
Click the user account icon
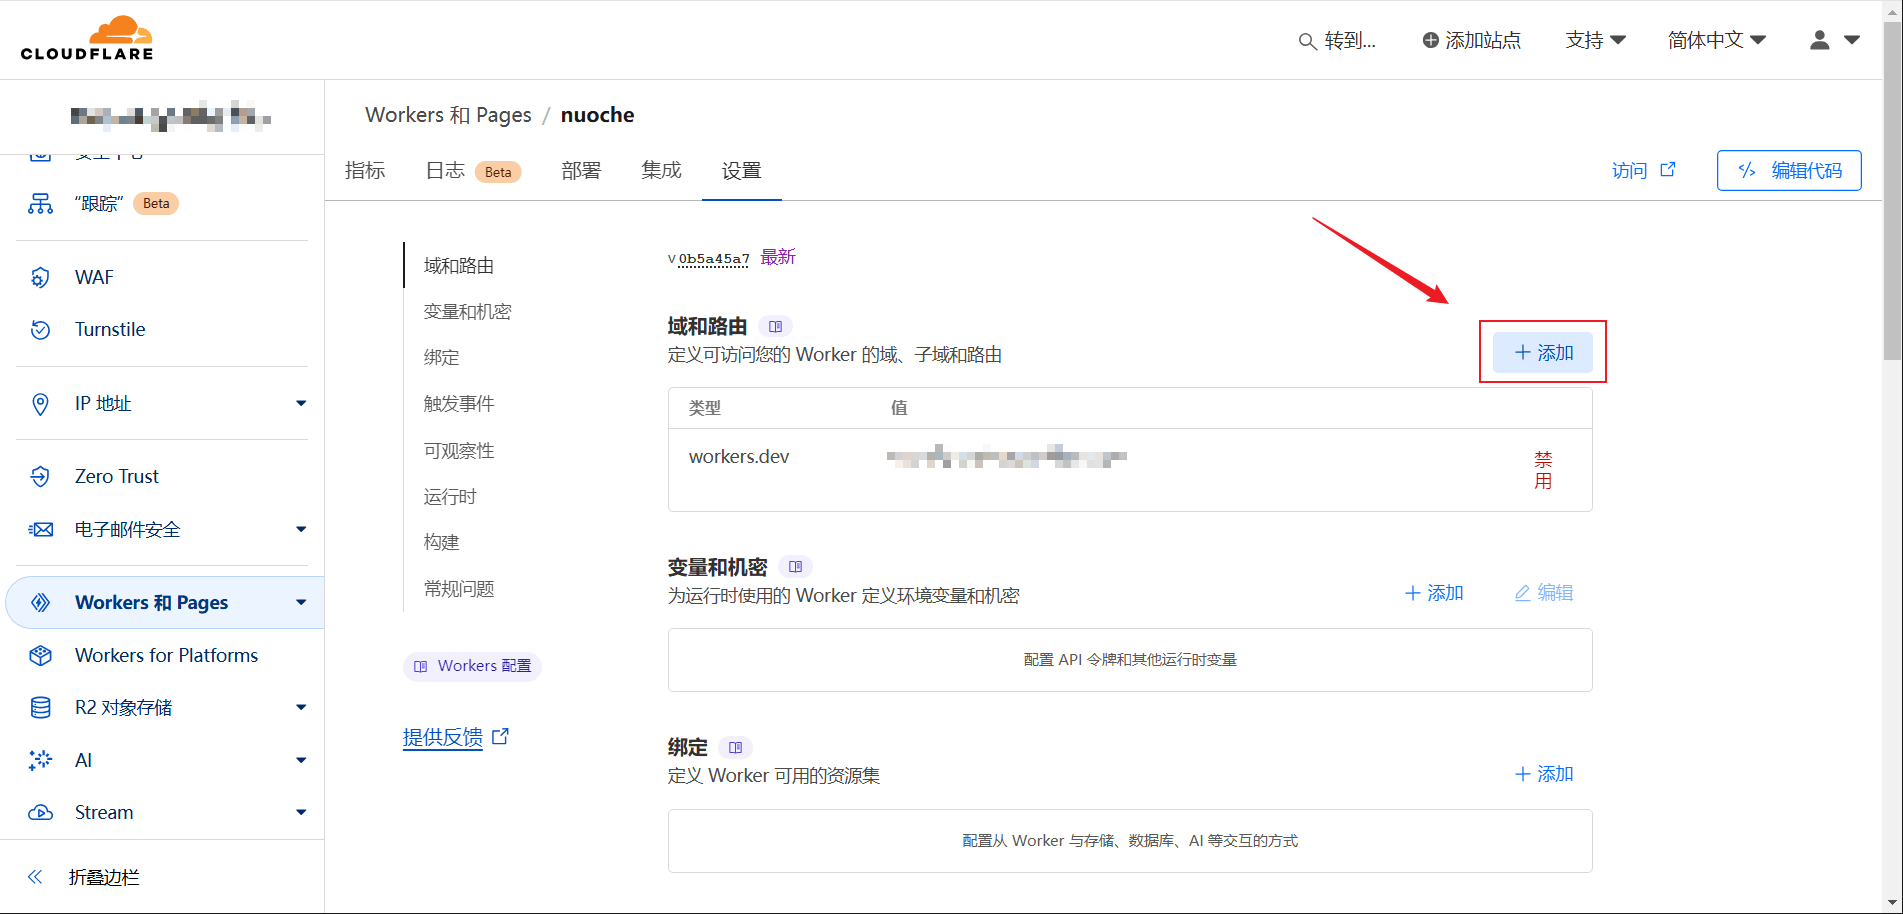[1820, 40]
